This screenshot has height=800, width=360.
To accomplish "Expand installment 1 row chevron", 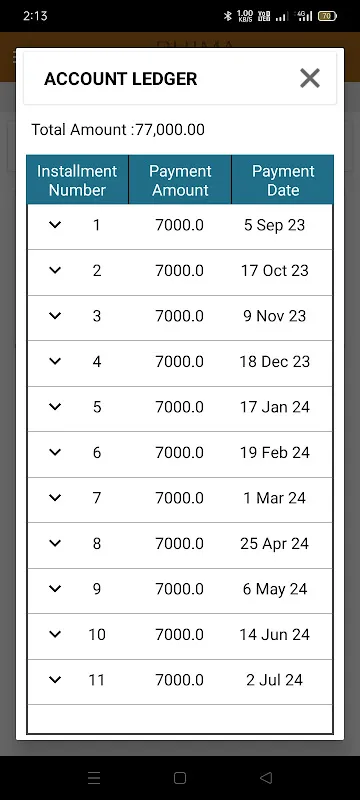I will [x=55, y=224].
